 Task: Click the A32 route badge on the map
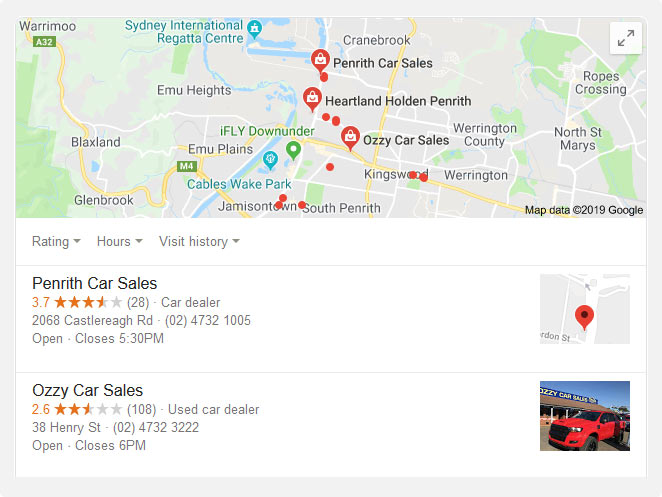tap(44, 42)
